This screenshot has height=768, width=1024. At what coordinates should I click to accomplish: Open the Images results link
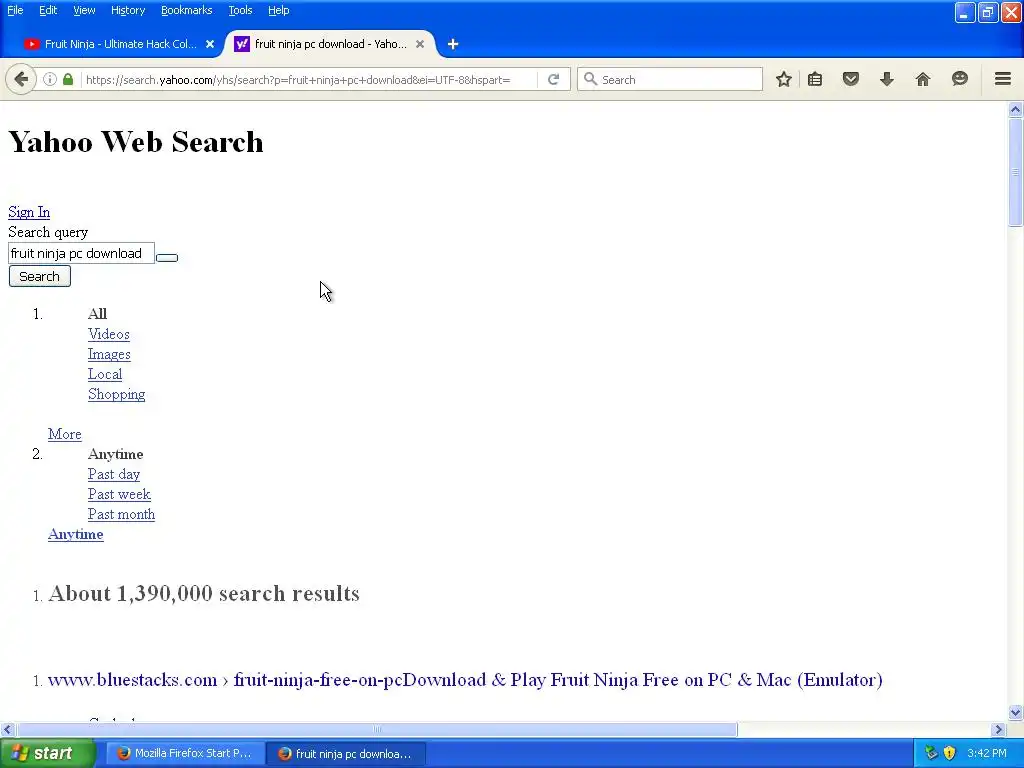pos(109,355)
